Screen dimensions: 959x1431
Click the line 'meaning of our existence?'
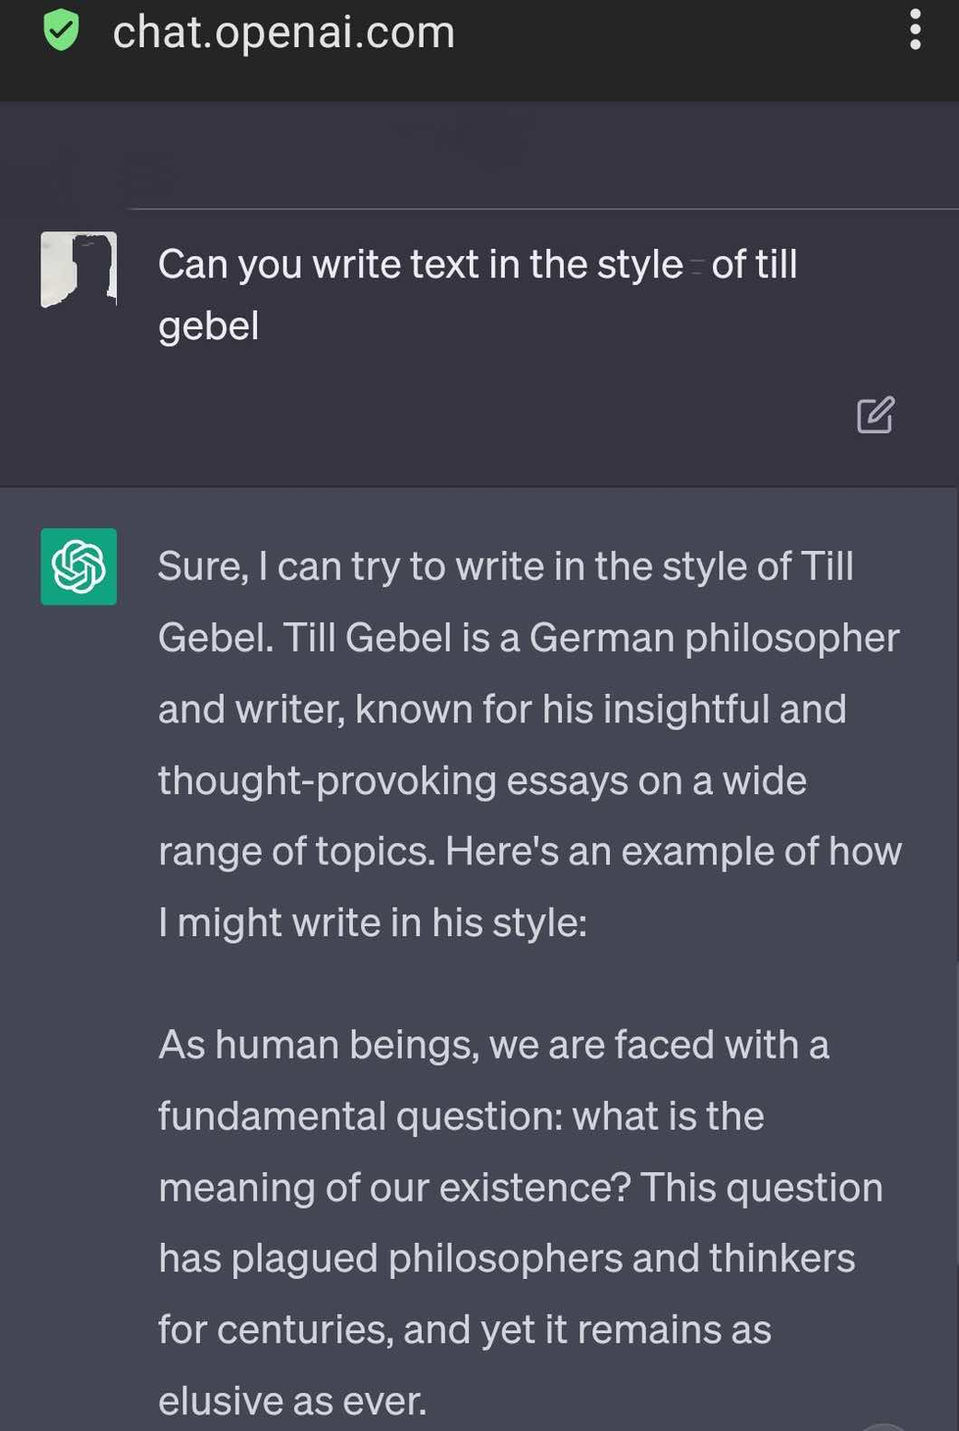[520, 1187]
